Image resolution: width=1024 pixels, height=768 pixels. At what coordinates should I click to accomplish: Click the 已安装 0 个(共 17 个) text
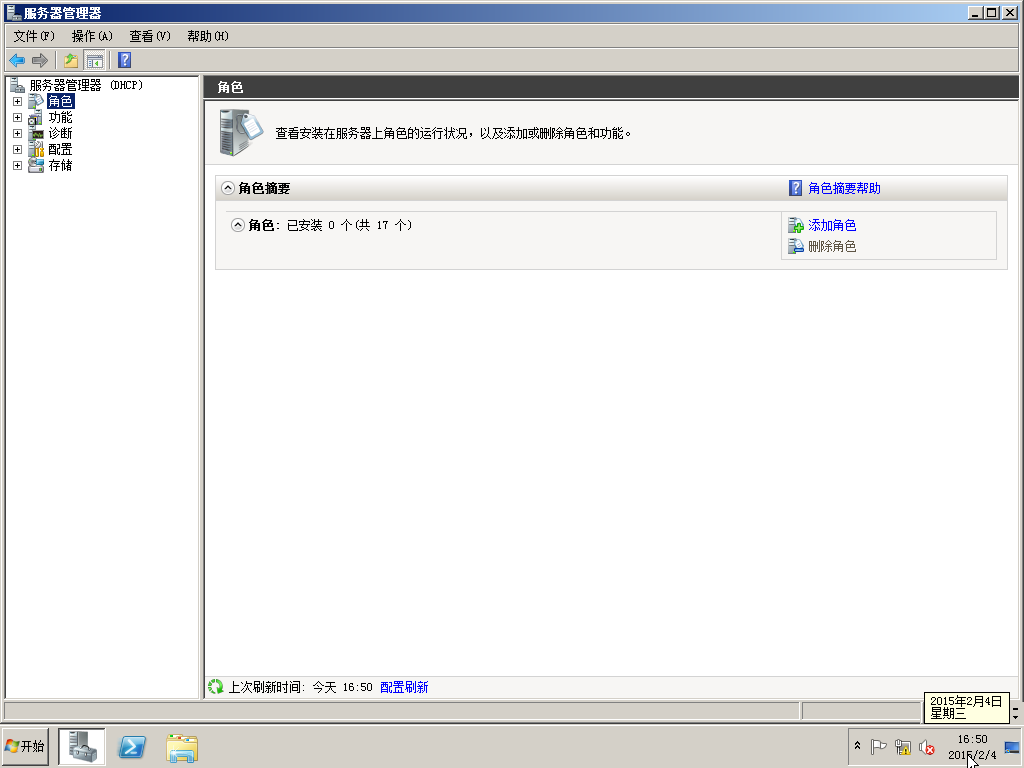[349, 225]
